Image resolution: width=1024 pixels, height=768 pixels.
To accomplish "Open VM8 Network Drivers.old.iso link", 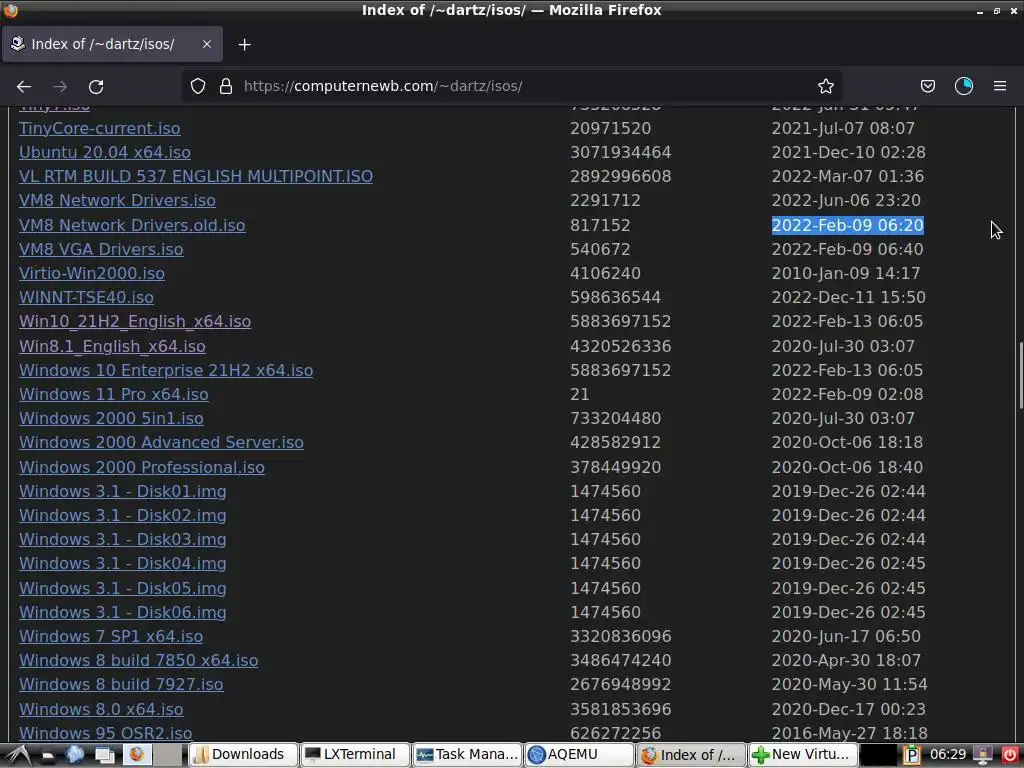I will 132,225.
